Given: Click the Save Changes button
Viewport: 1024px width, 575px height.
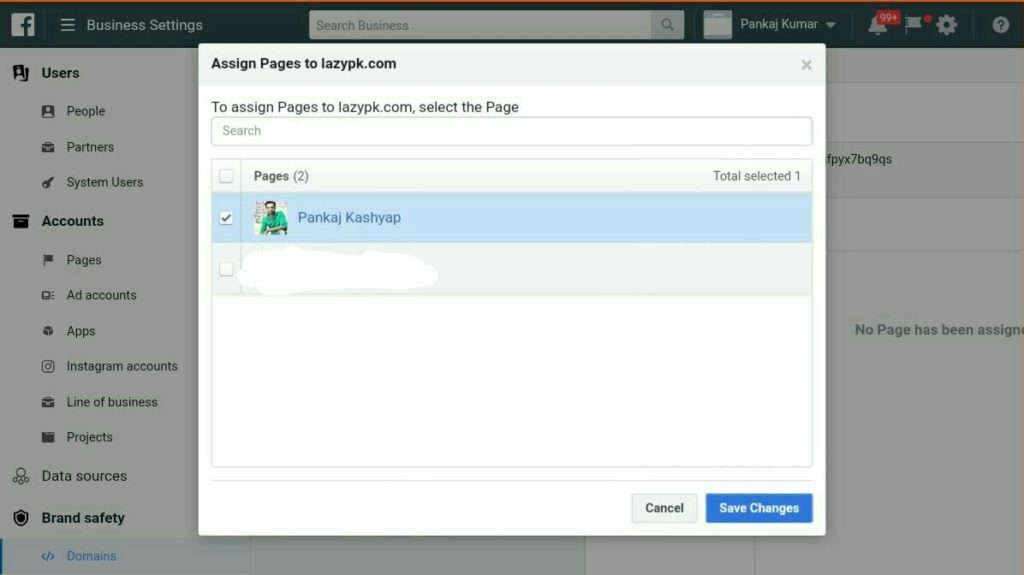Looking at the screenshot, I should (758, 508).
